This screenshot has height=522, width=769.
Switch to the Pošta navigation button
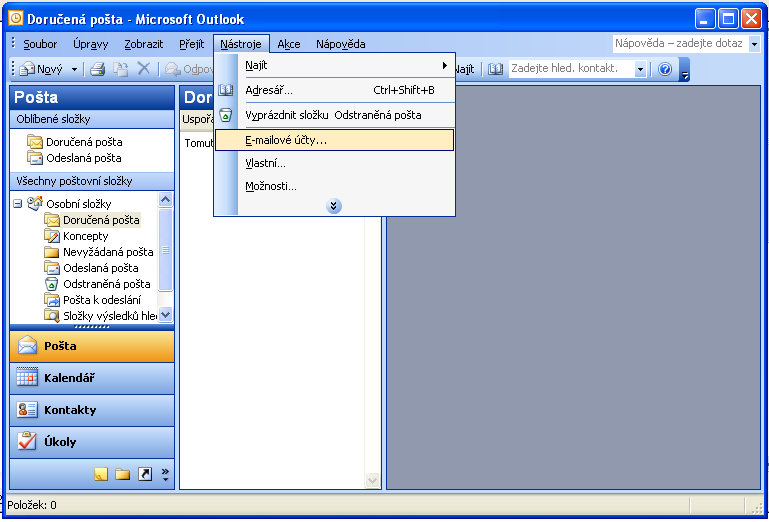coord(92,346)
